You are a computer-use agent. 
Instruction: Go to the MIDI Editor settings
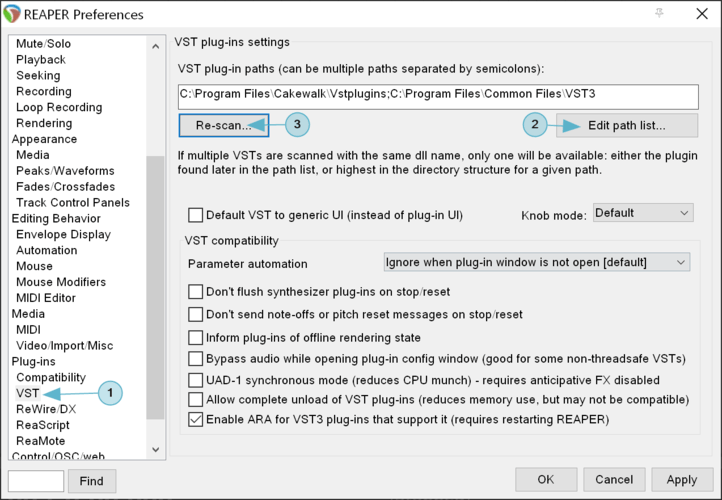[x=46, y=298]
